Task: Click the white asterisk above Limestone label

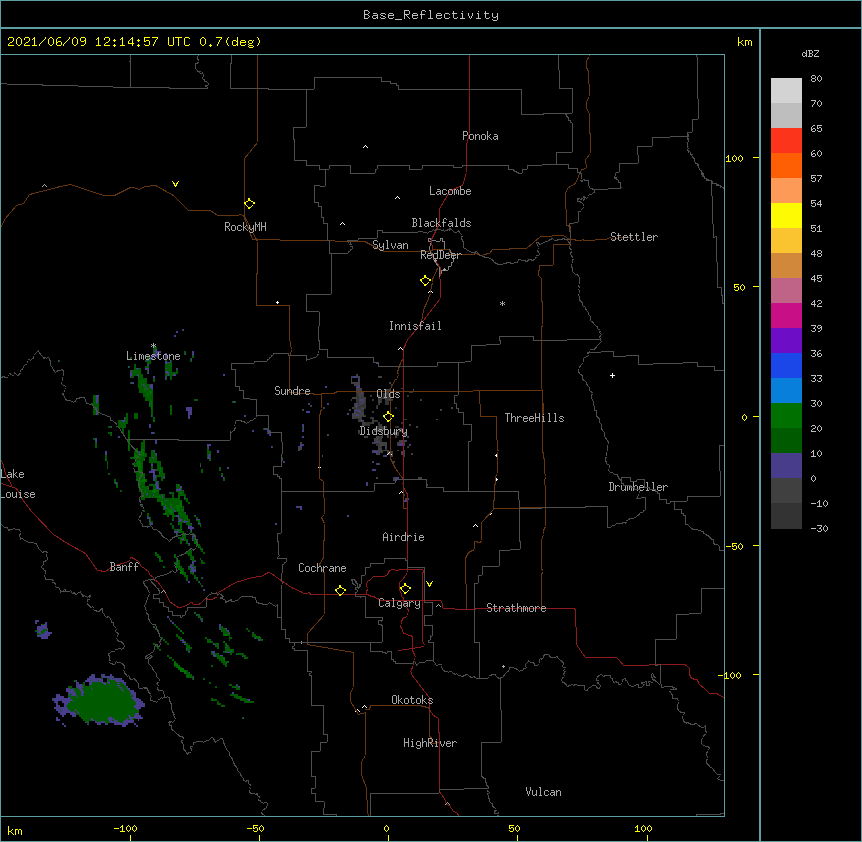Action: pyautogui.click(x=154, y=346)
